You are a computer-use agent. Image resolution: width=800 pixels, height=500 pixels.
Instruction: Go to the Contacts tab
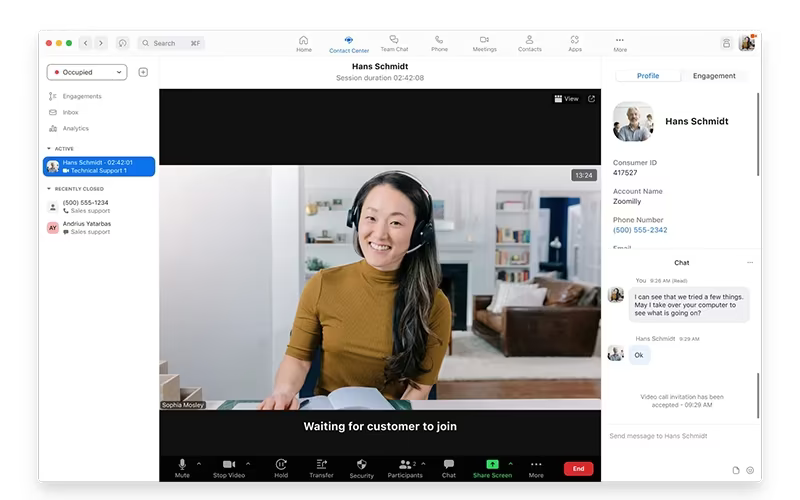point(530,44)
